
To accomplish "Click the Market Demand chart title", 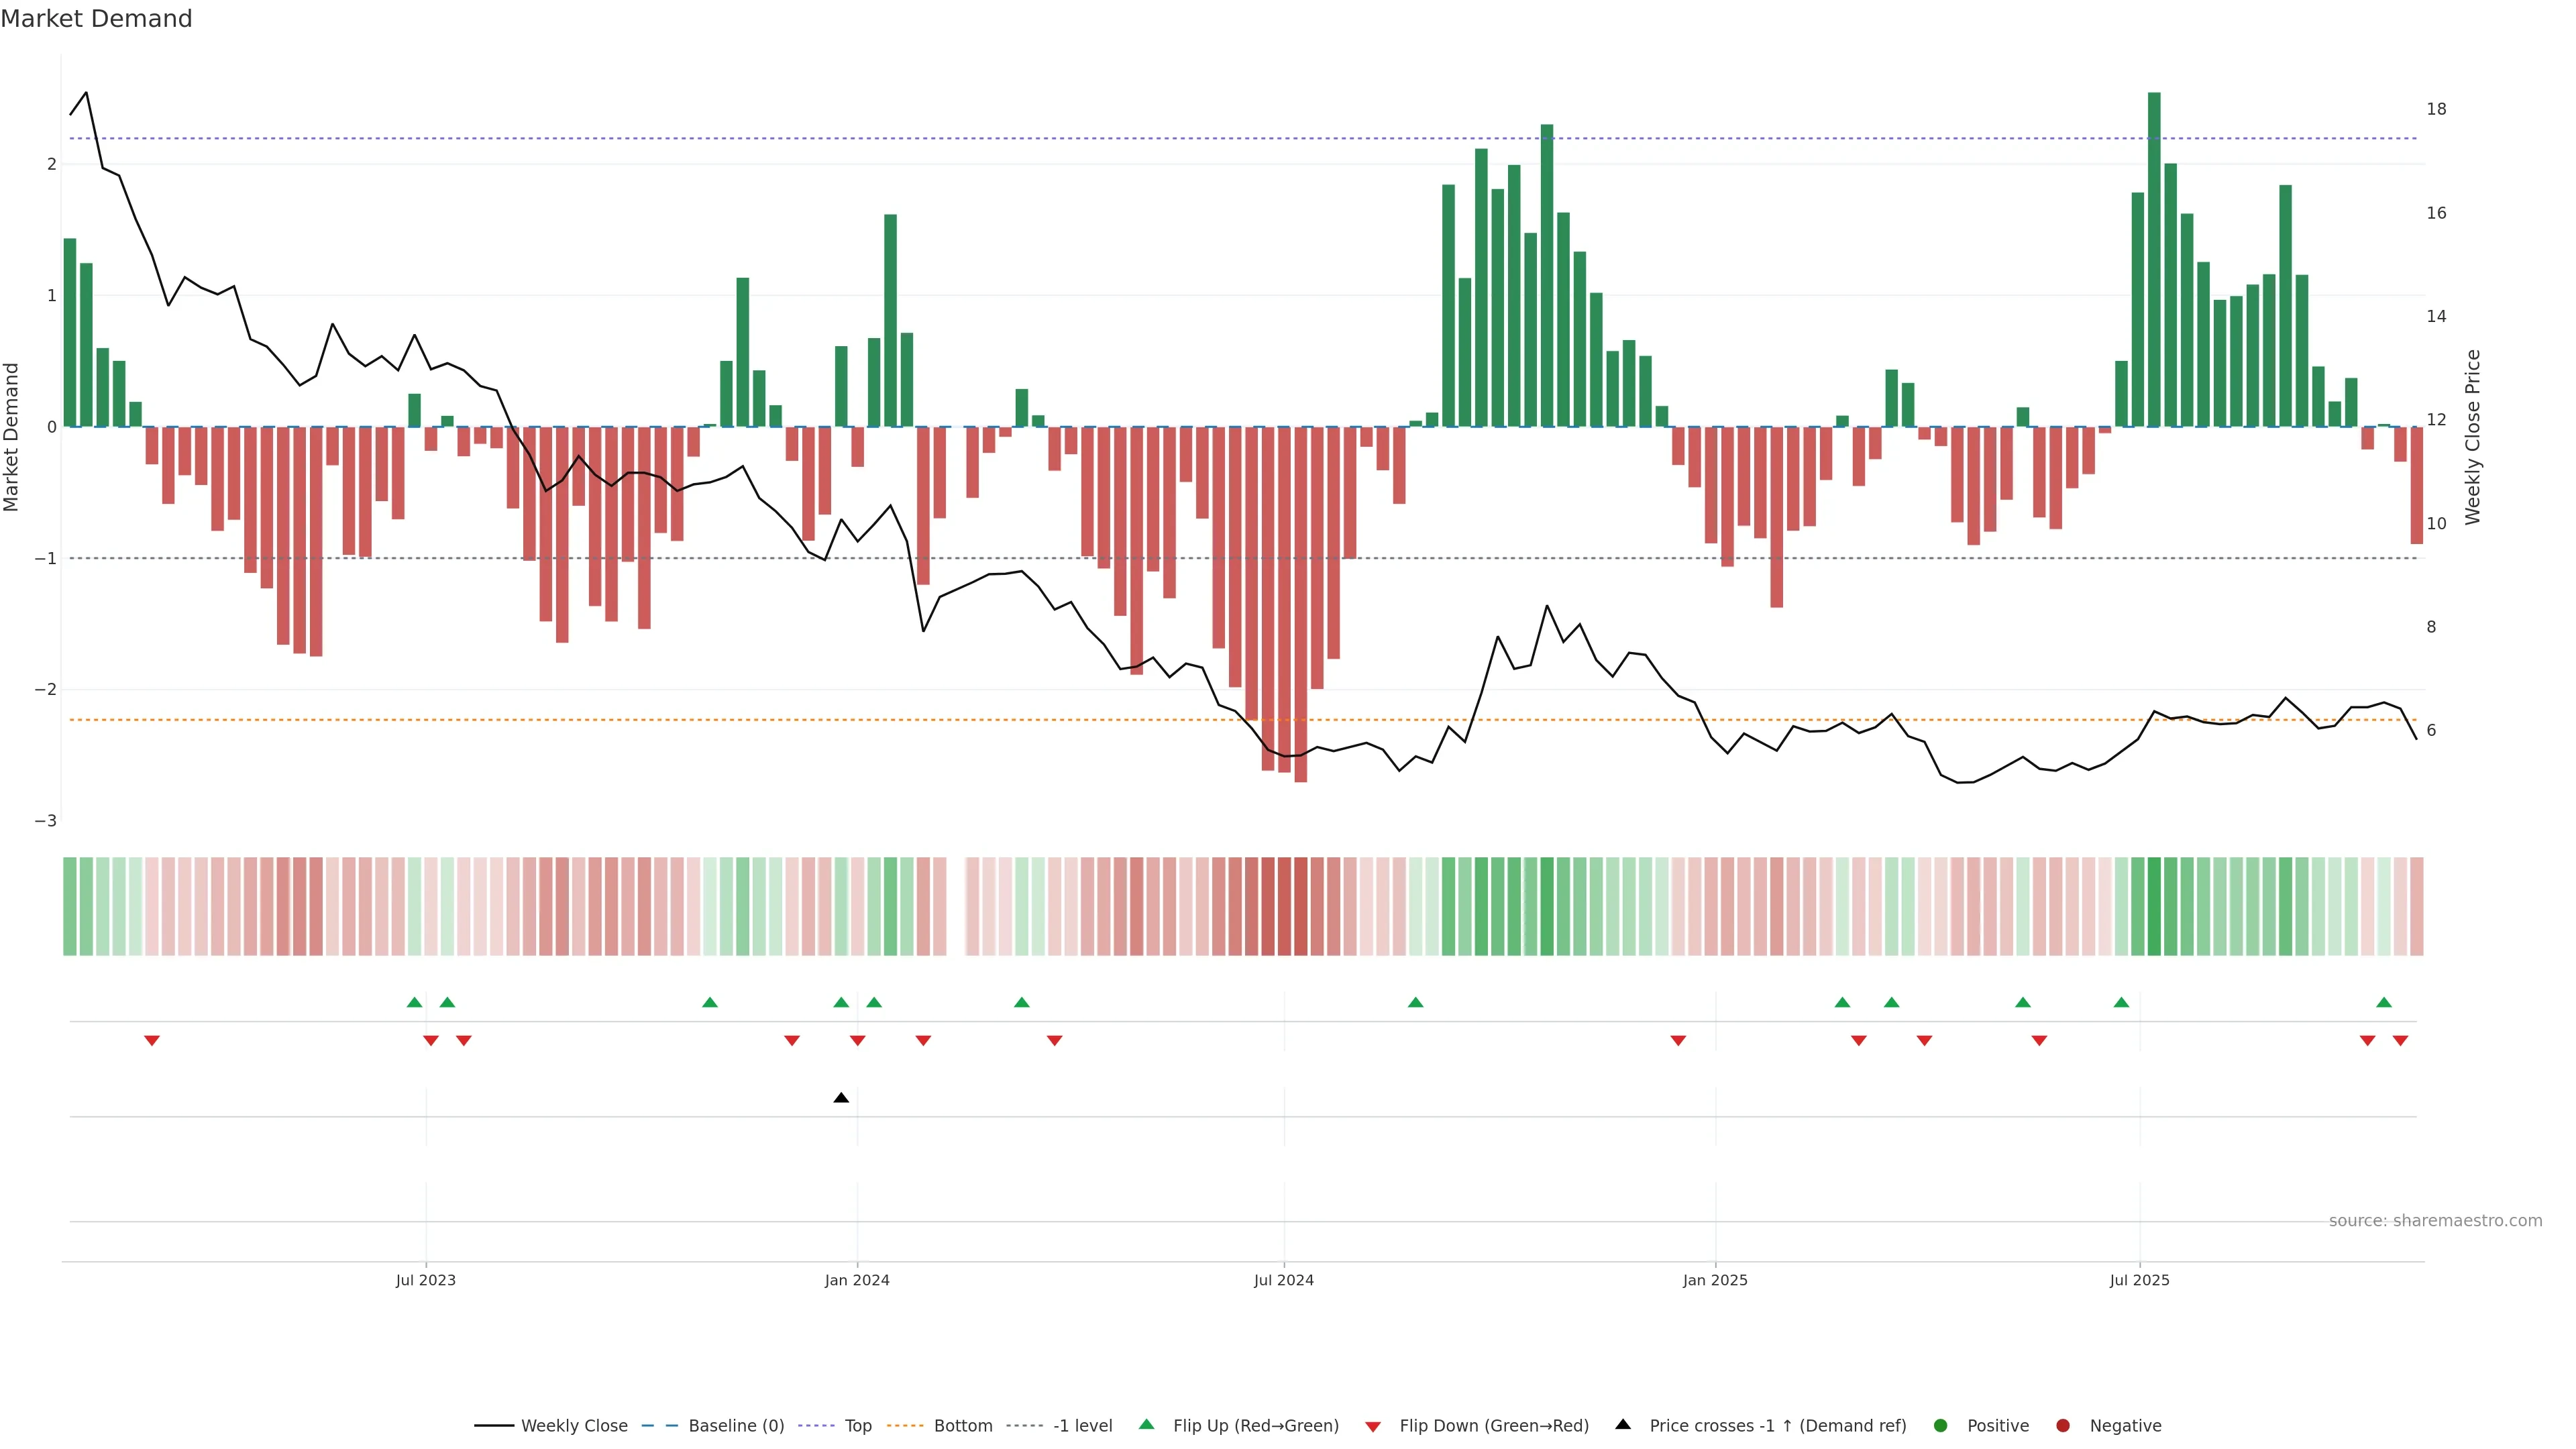I will tap(96, 19).
